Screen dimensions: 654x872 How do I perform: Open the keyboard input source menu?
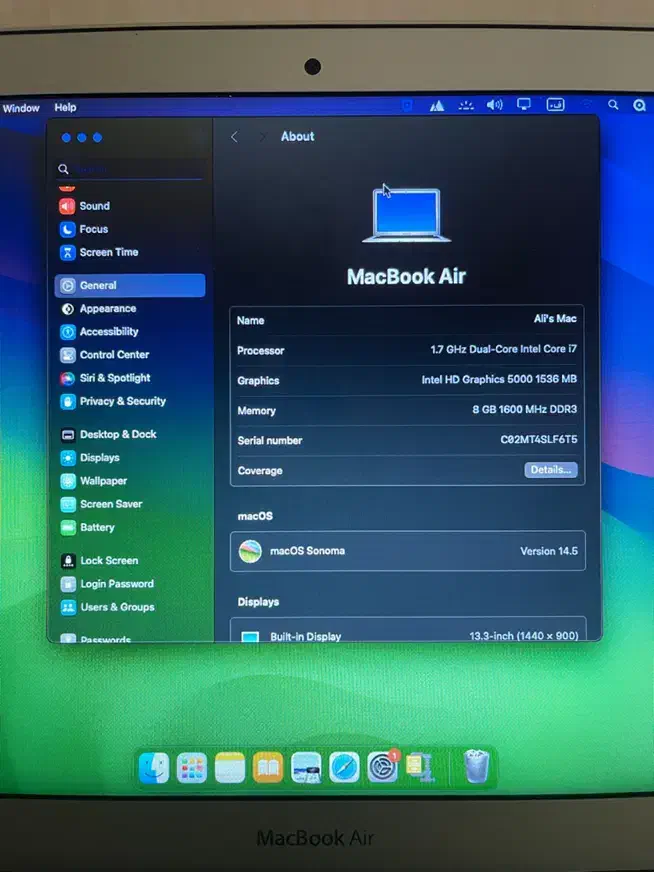(556, 105)
